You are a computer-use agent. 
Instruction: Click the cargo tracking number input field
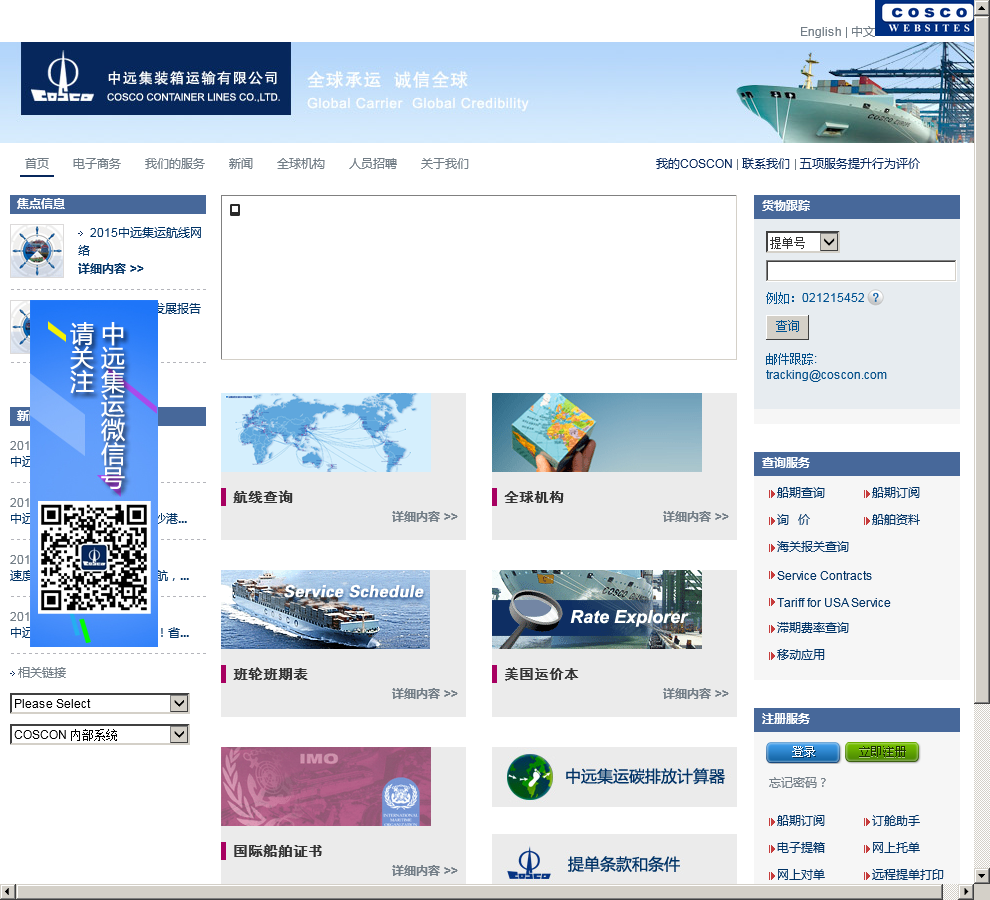click(861, 270)
